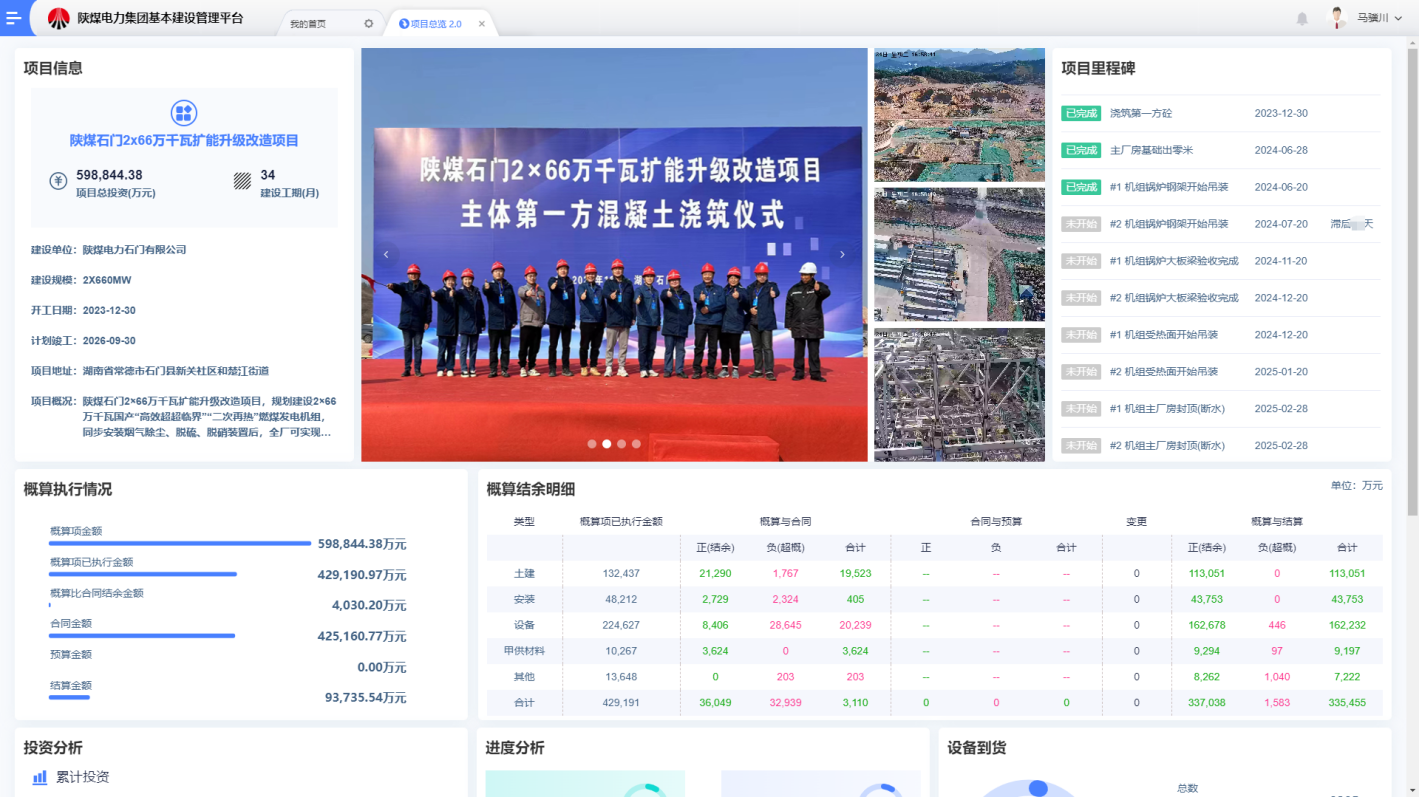1419x797 pixels.
Task: Click the blue project grid icon
Action: tap(184, 113)
